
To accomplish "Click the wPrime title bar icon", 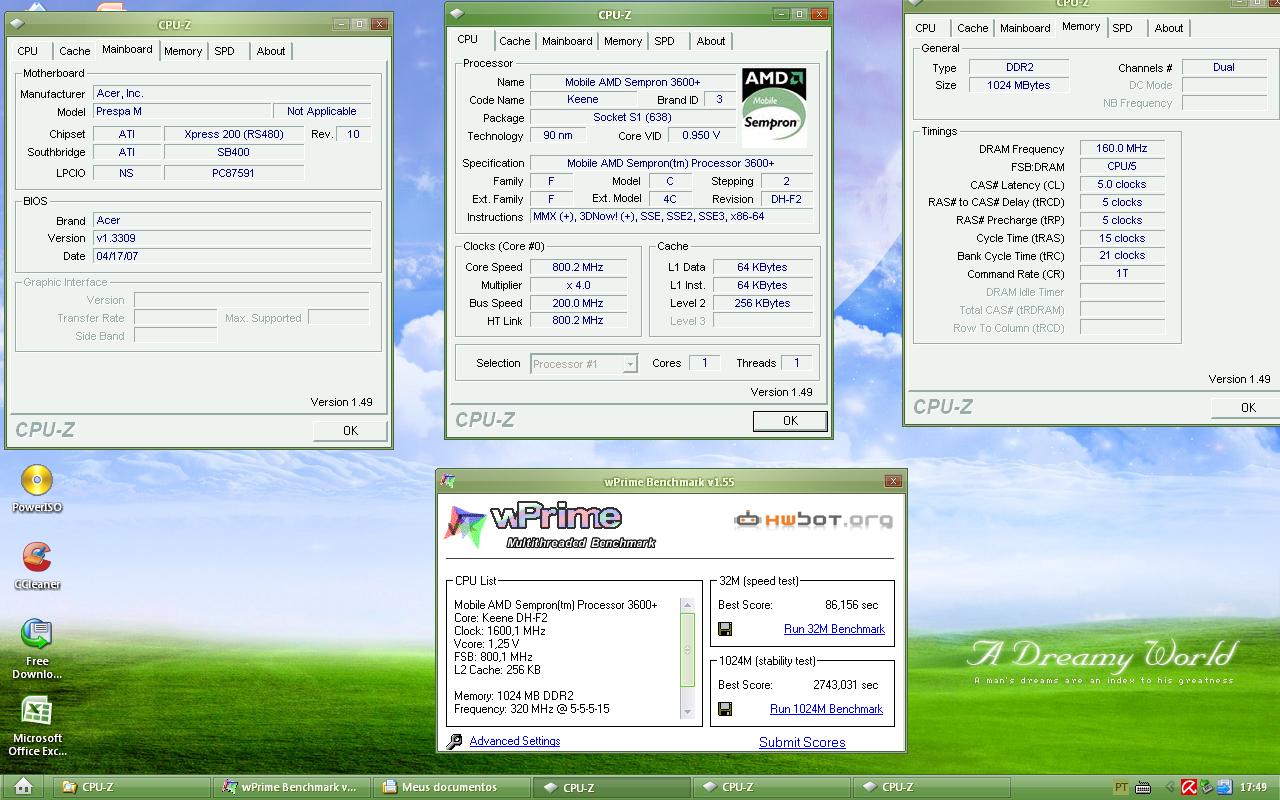I will click(x=448, y=481).
